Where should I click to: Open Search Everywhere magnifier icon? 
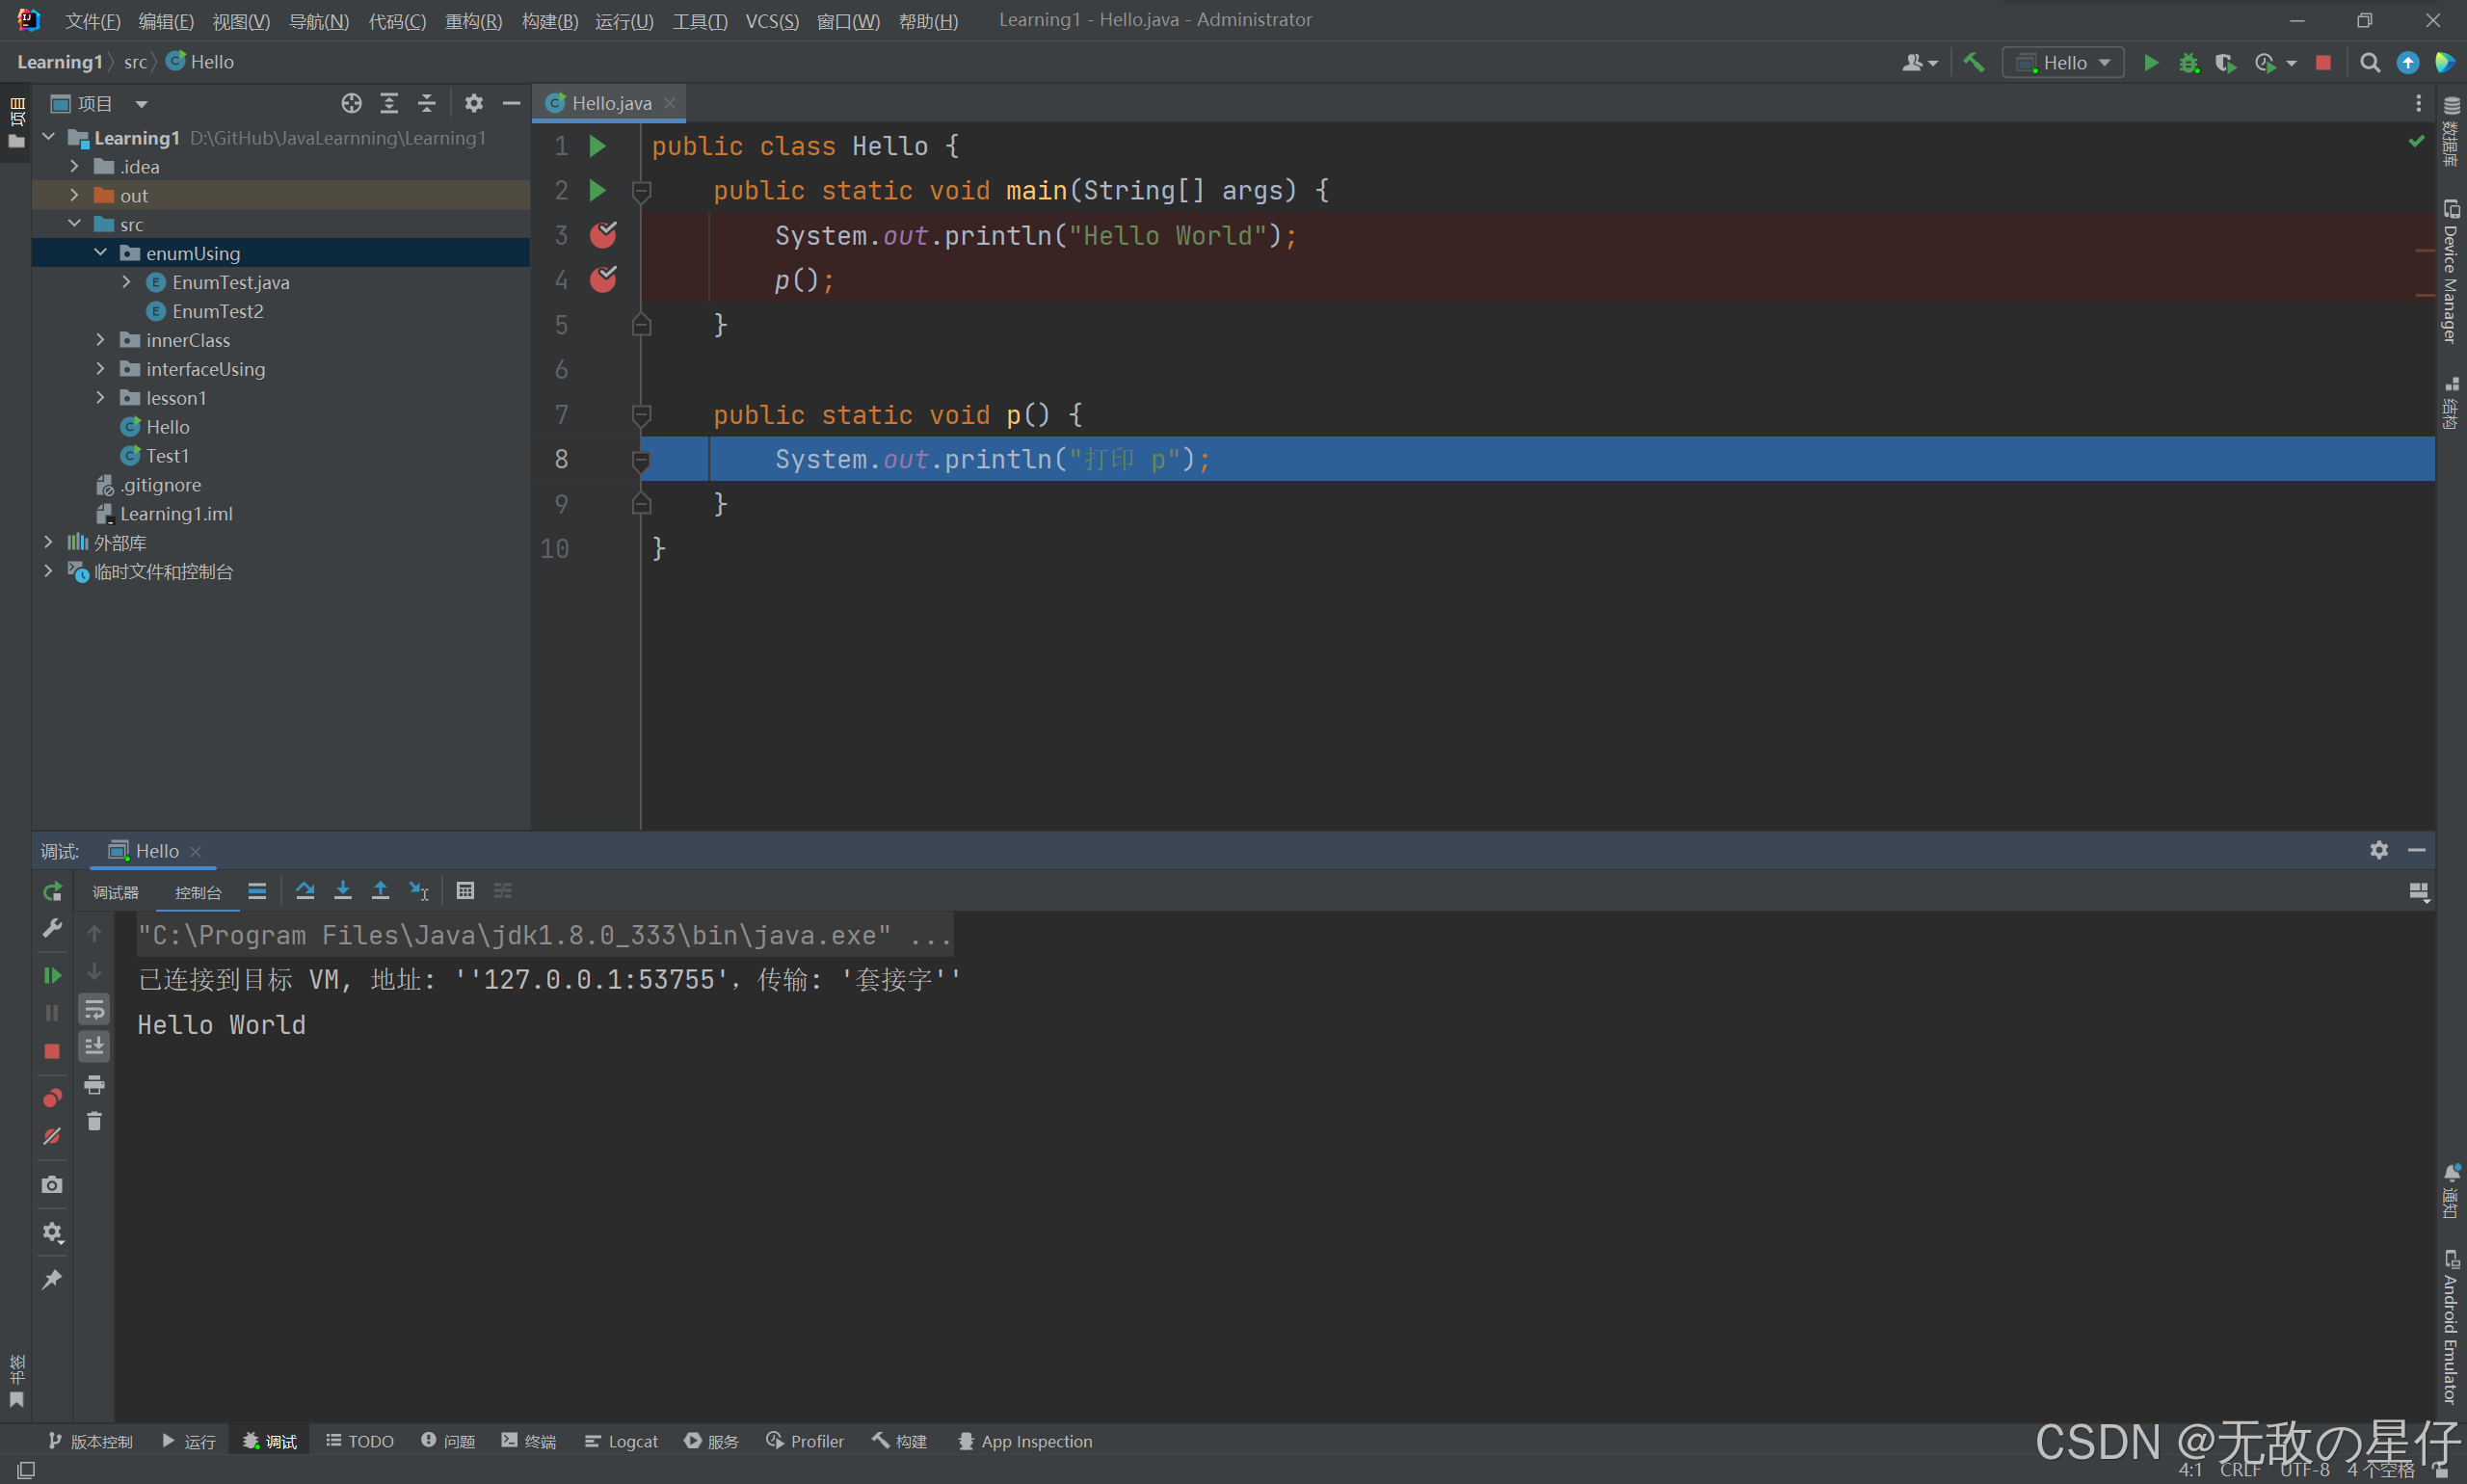coord(2370,63)
